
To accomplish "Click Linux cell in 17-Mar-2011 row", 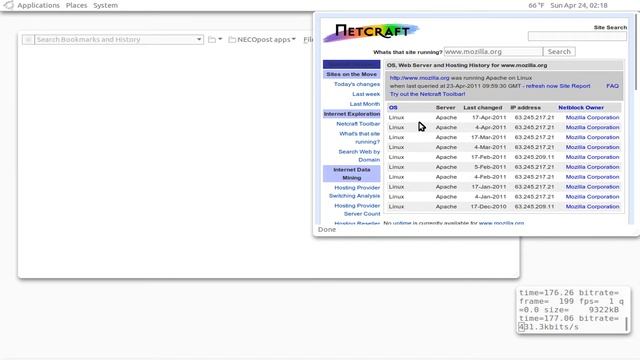I will [x=396, y=137].
